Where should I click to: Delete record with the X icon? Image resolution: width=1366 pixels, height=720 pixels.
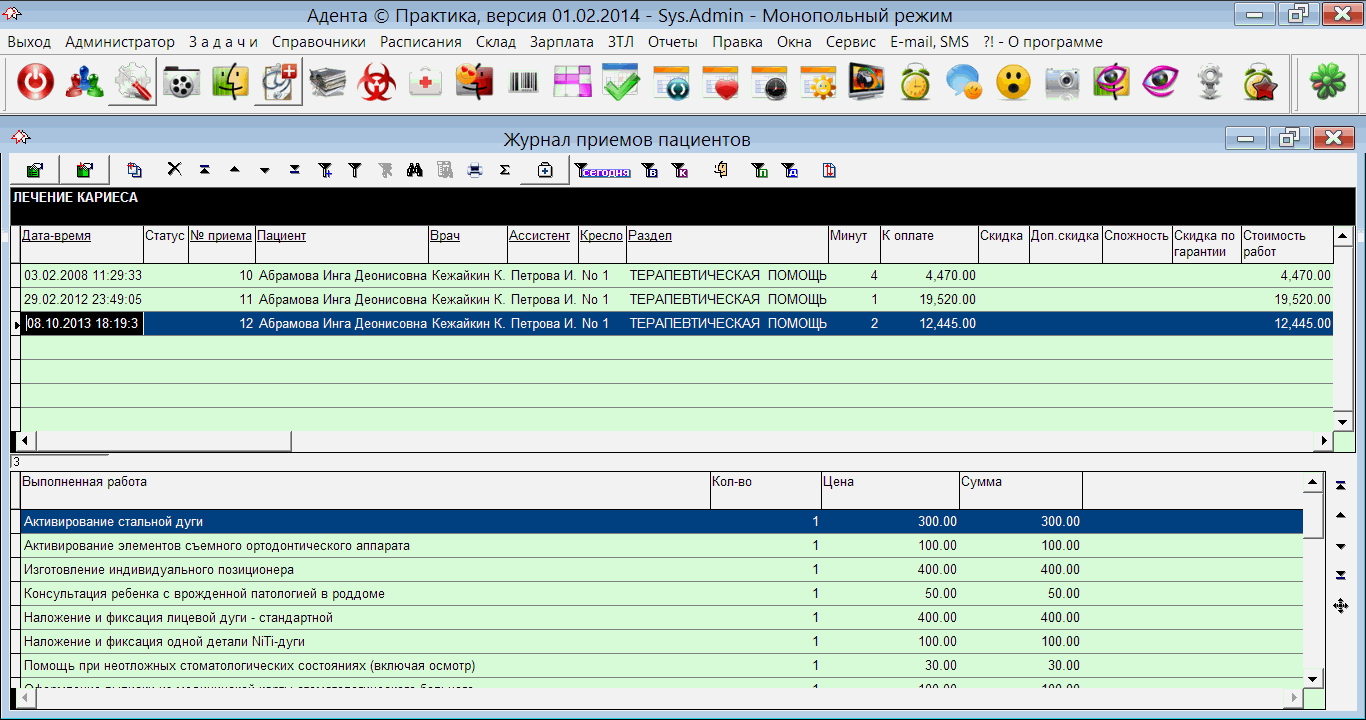tap(174, 170)
